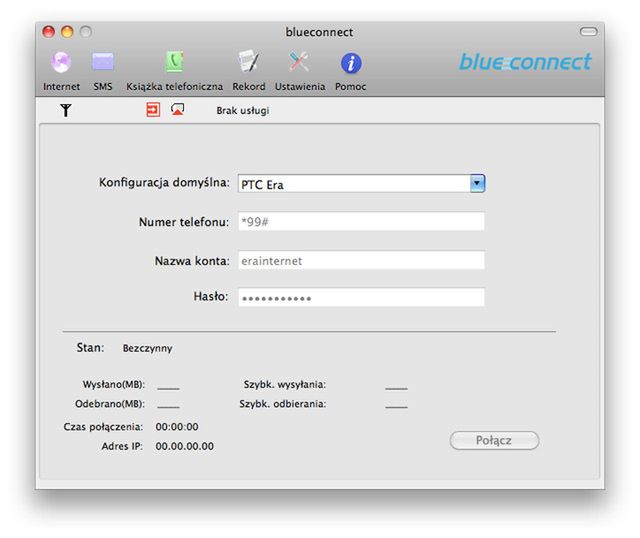Click the red arrow-in-box status icon
The image size is (640, 538).
pos(153,110)
